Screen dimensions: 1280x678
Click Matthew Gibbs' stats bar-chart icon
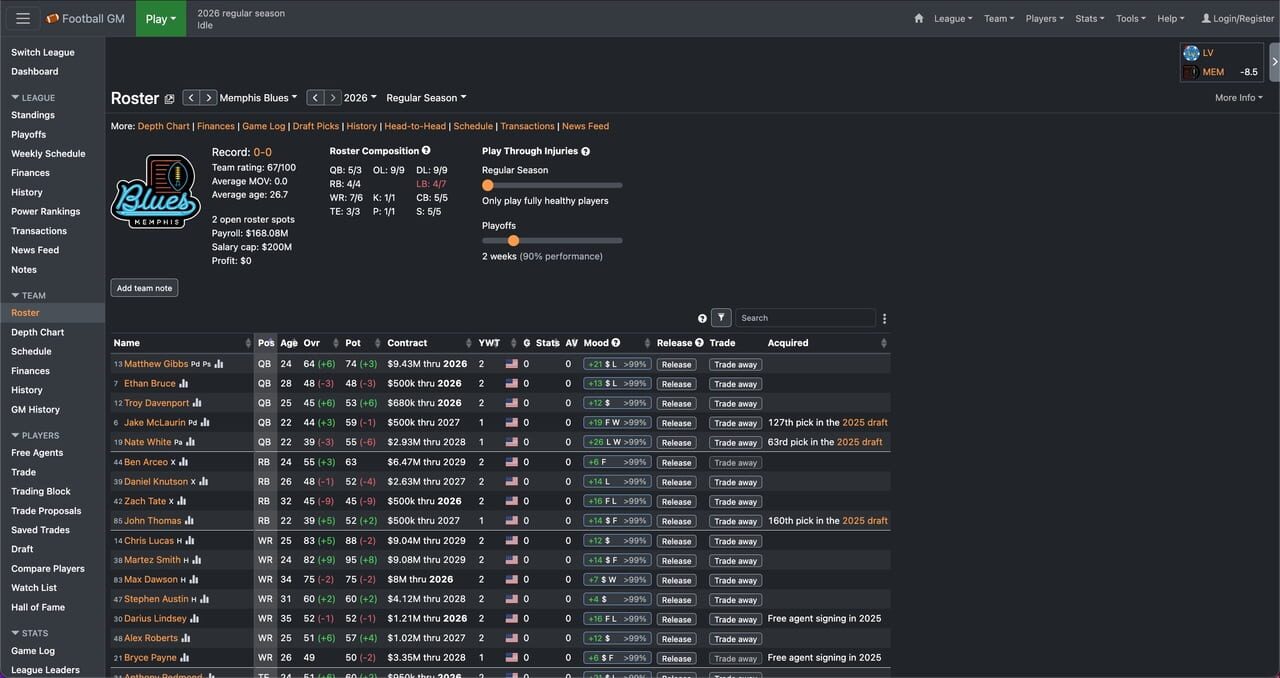pos(219,365)
